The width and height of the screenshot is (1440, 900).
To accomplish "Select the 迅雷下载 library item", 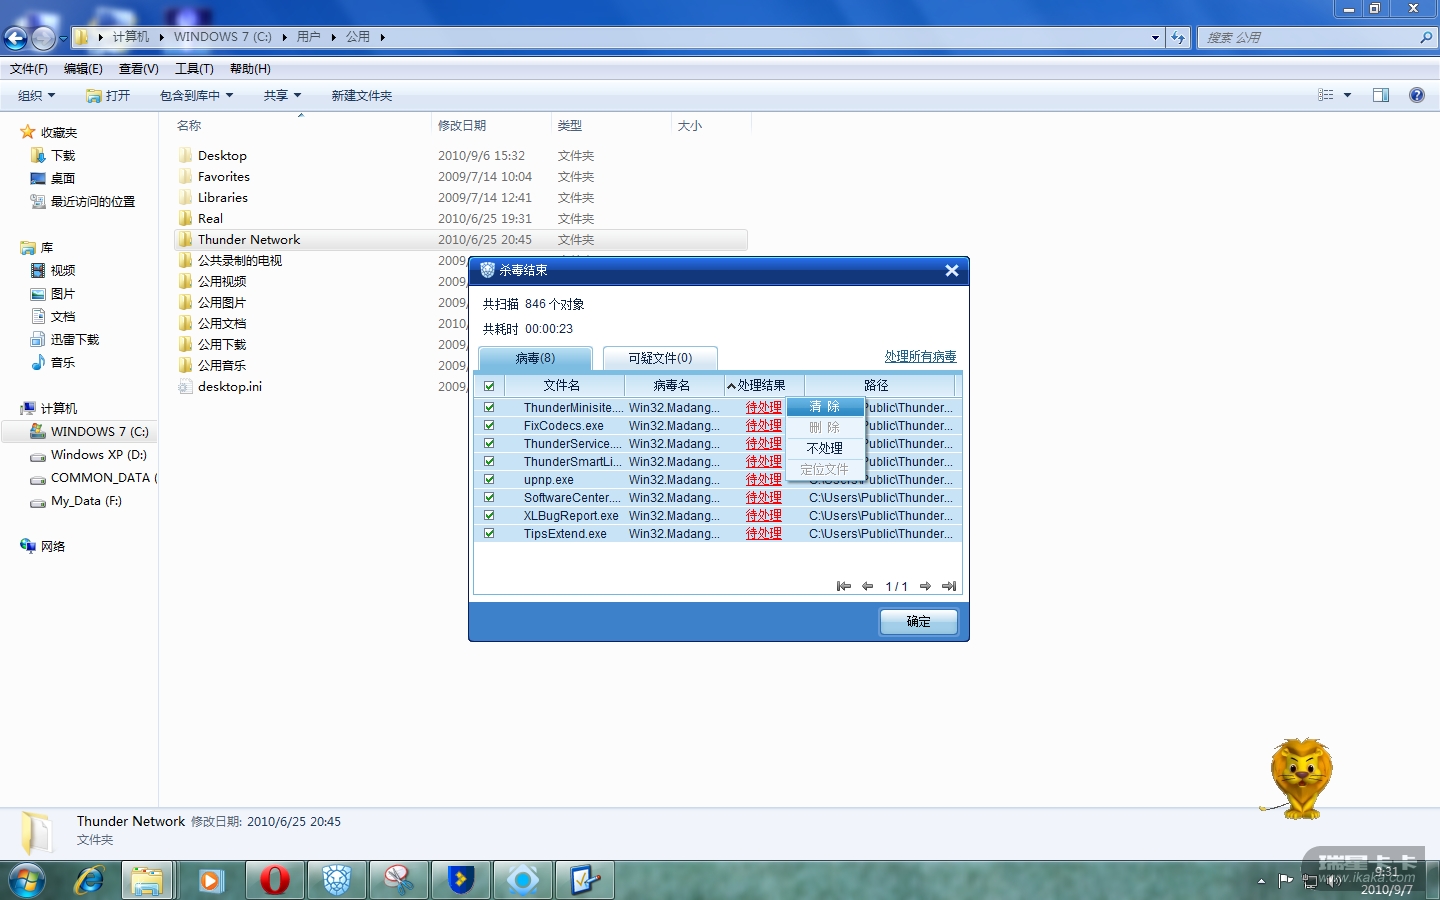I will pyautogui.click(x=65, y=340).
